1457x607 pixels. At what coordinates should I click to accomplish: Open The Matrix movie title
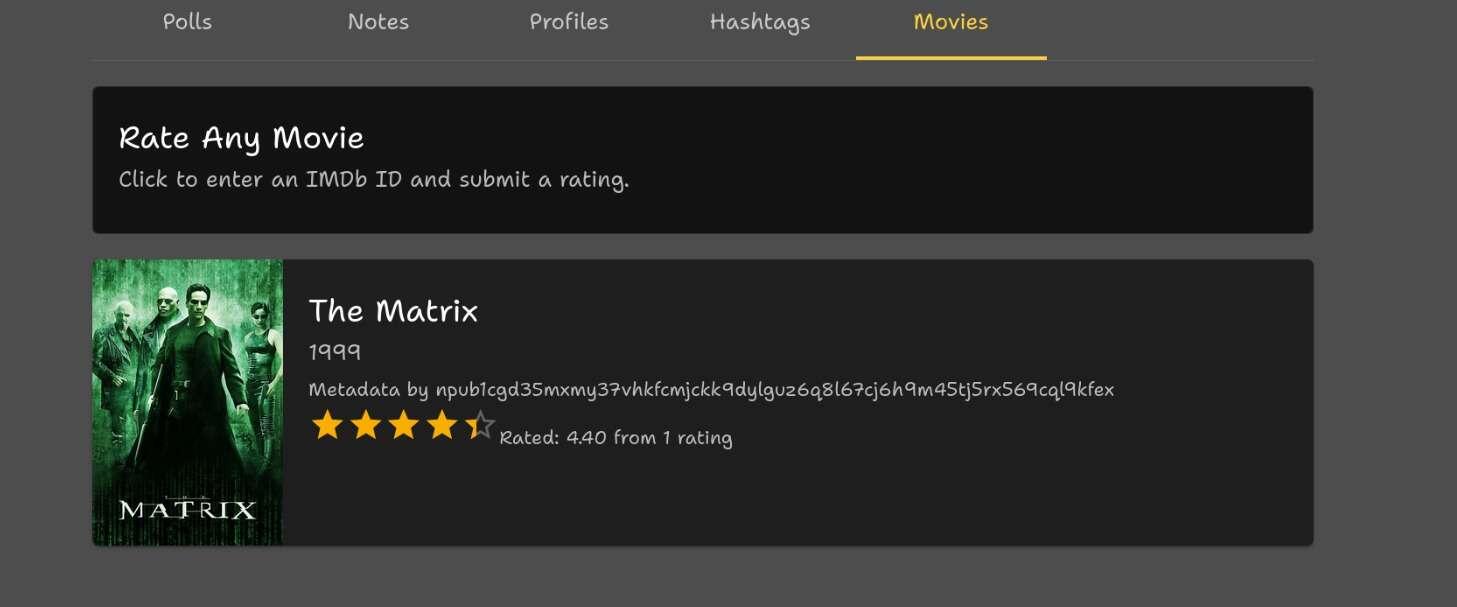[393, 311]
